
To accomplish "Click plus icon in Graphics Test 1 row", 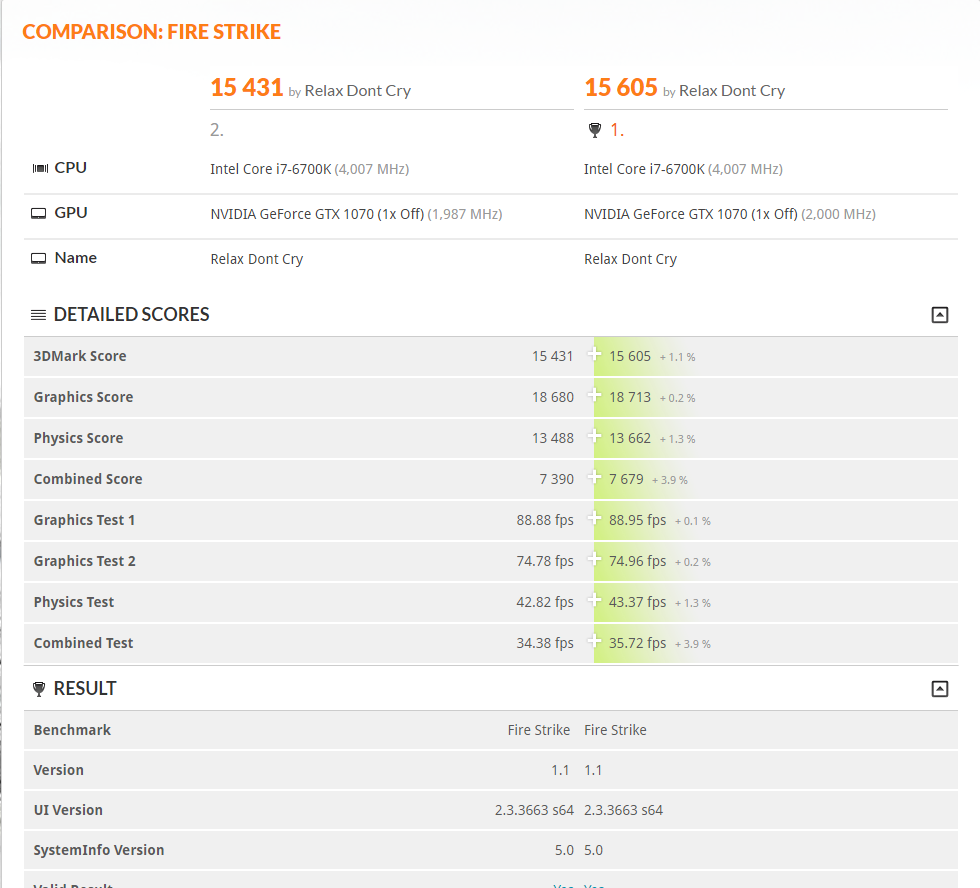I will [594, 518].
